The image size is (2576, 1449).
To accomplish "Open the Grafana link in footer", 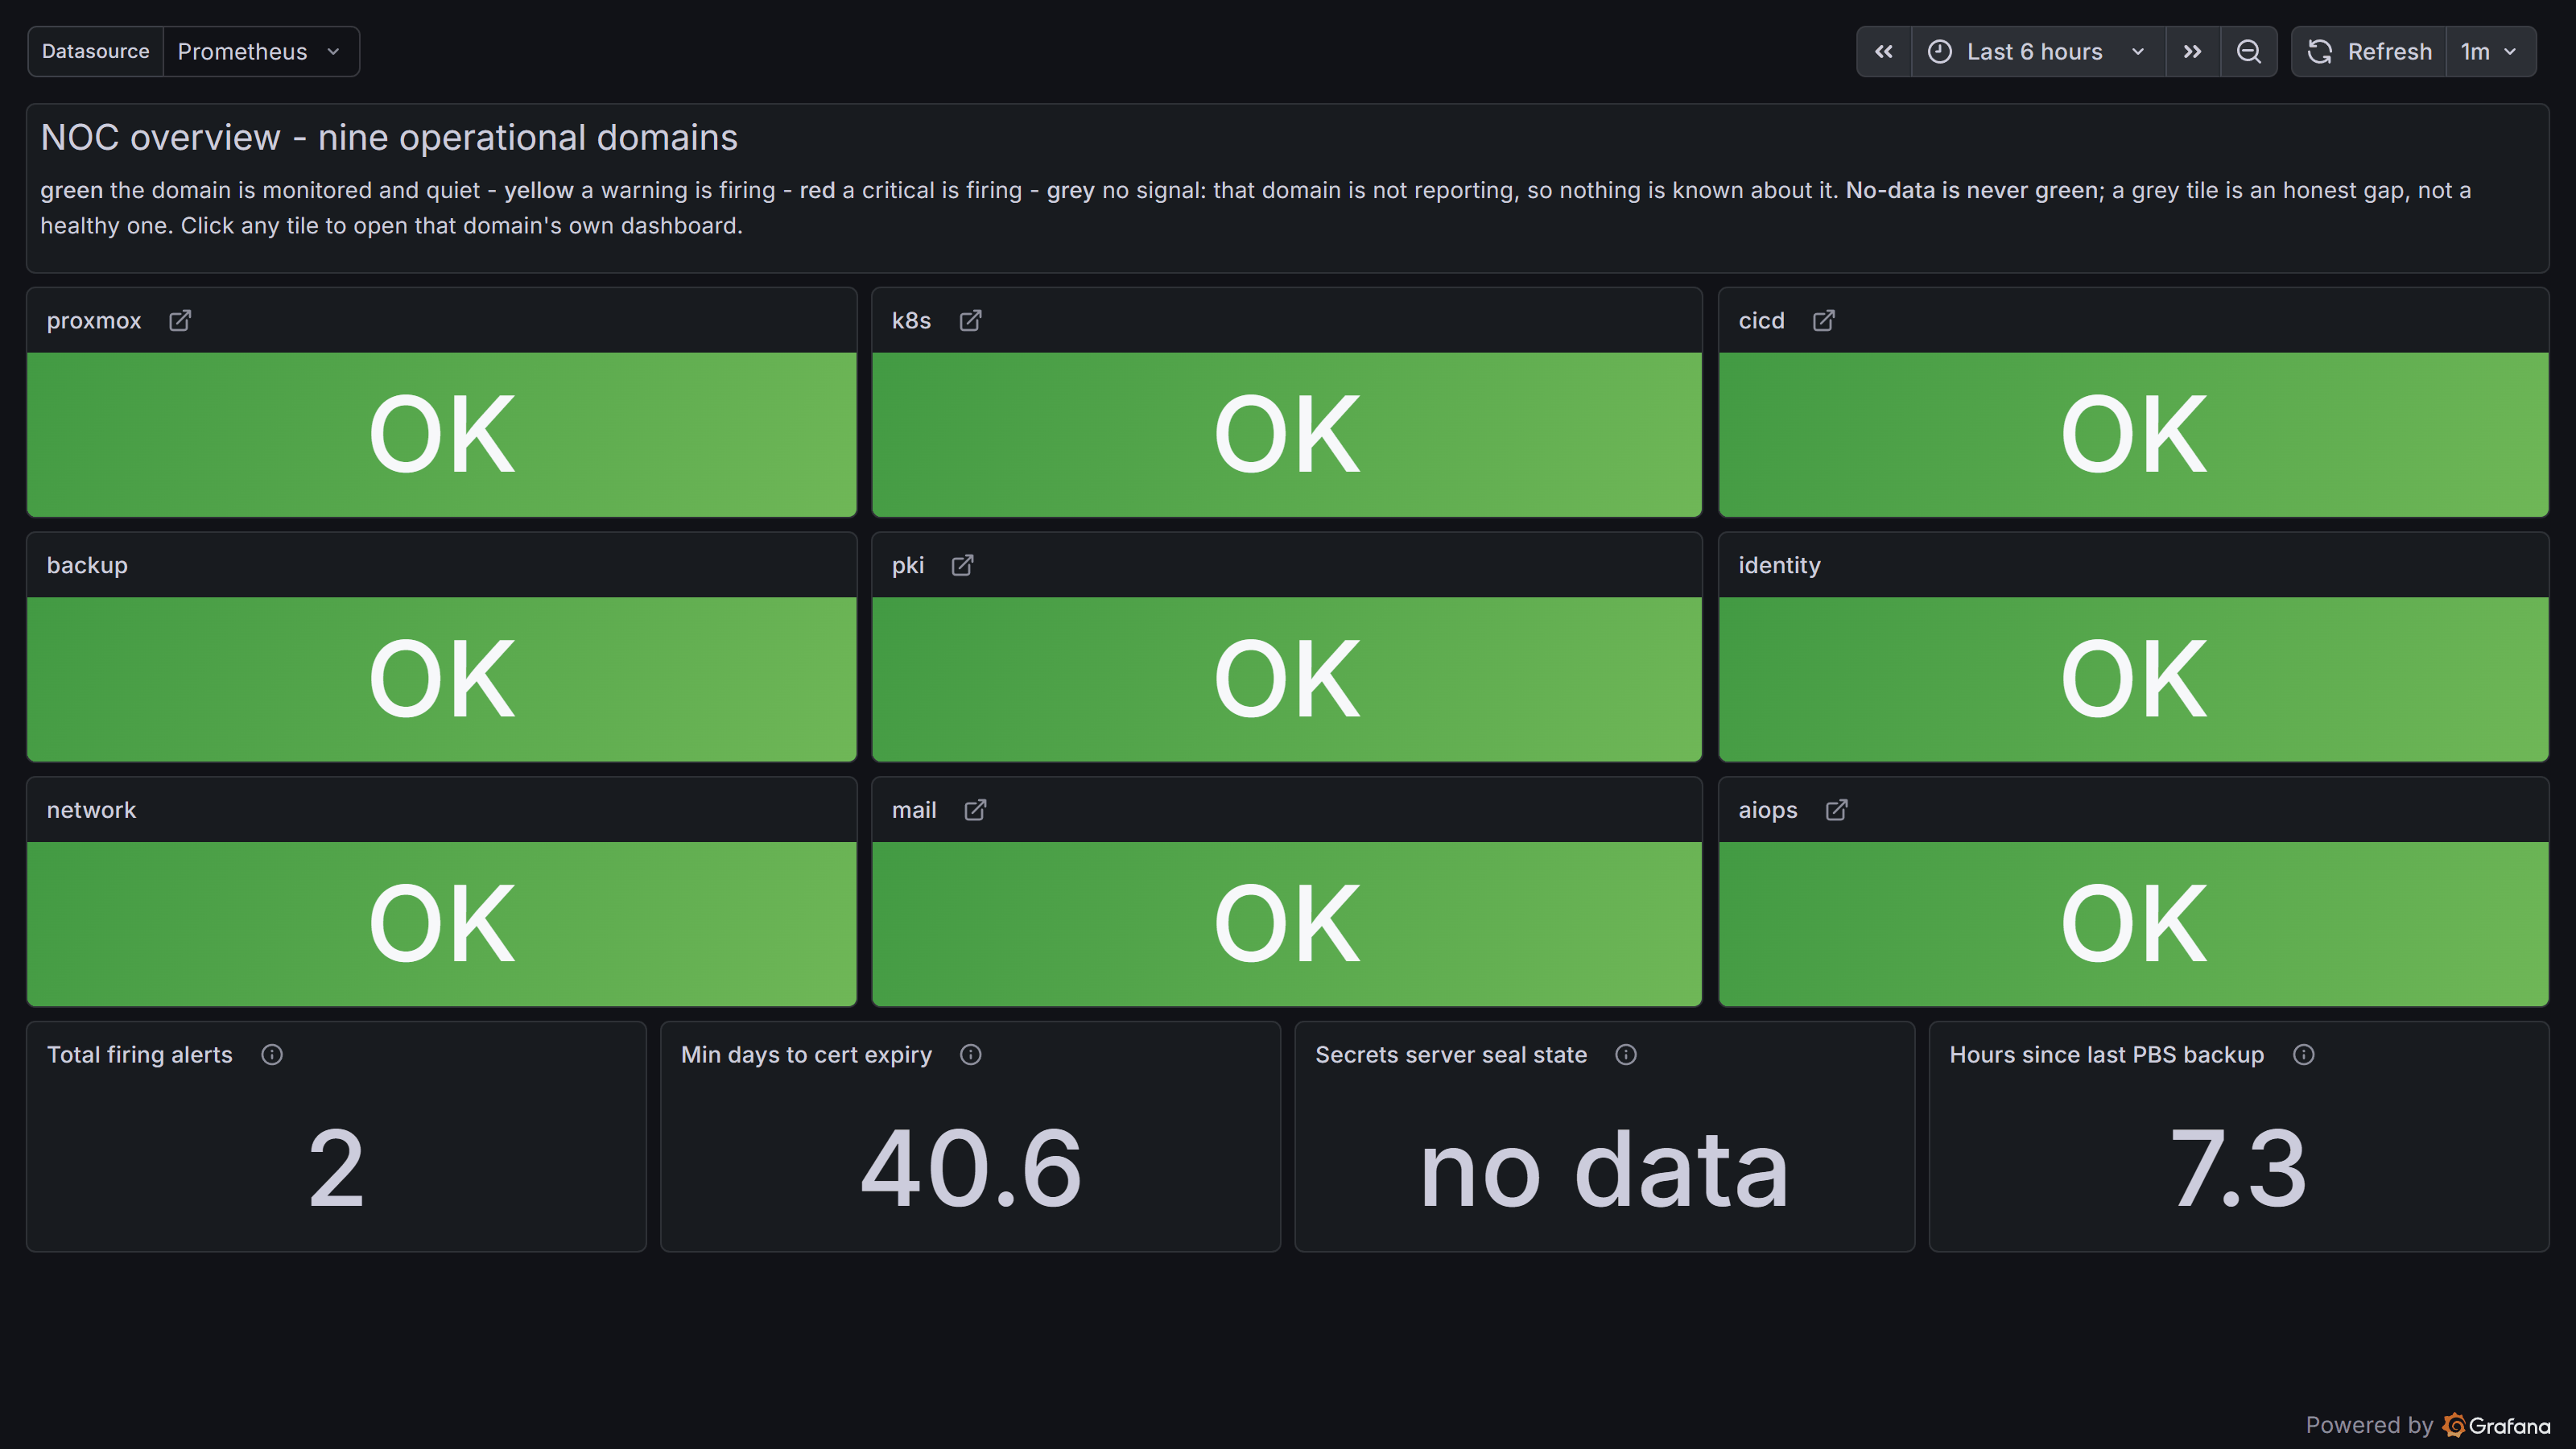I will pyautogui.click(x=2496, y=1425).
